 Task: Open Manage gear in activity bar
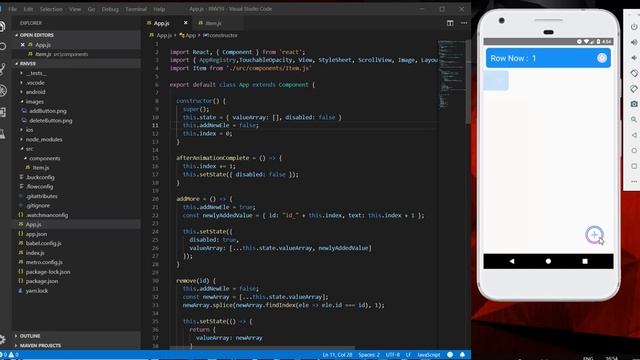[2, 339]
